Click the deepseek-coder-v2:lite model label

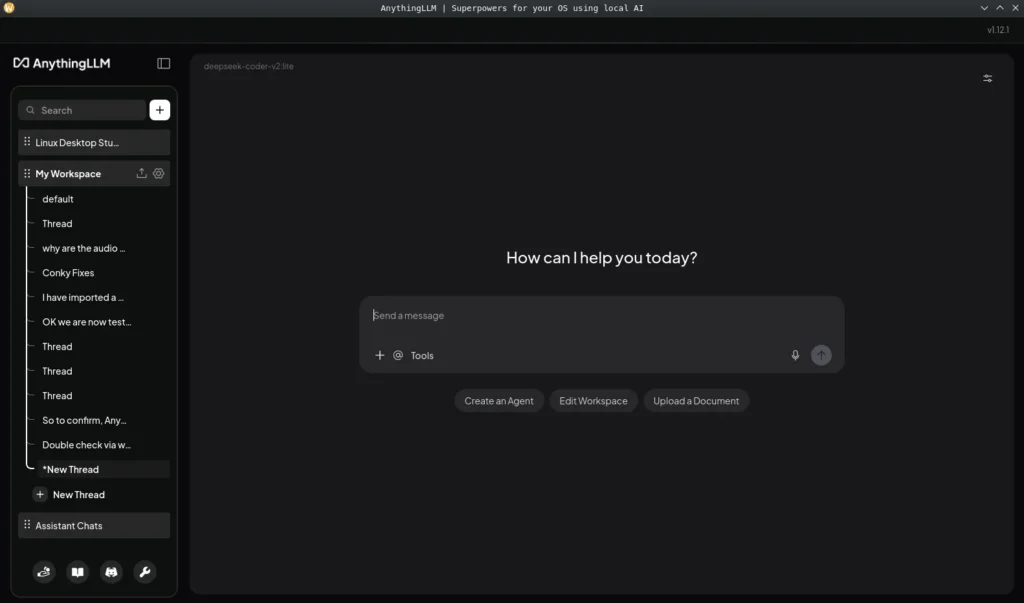[248, 66]
